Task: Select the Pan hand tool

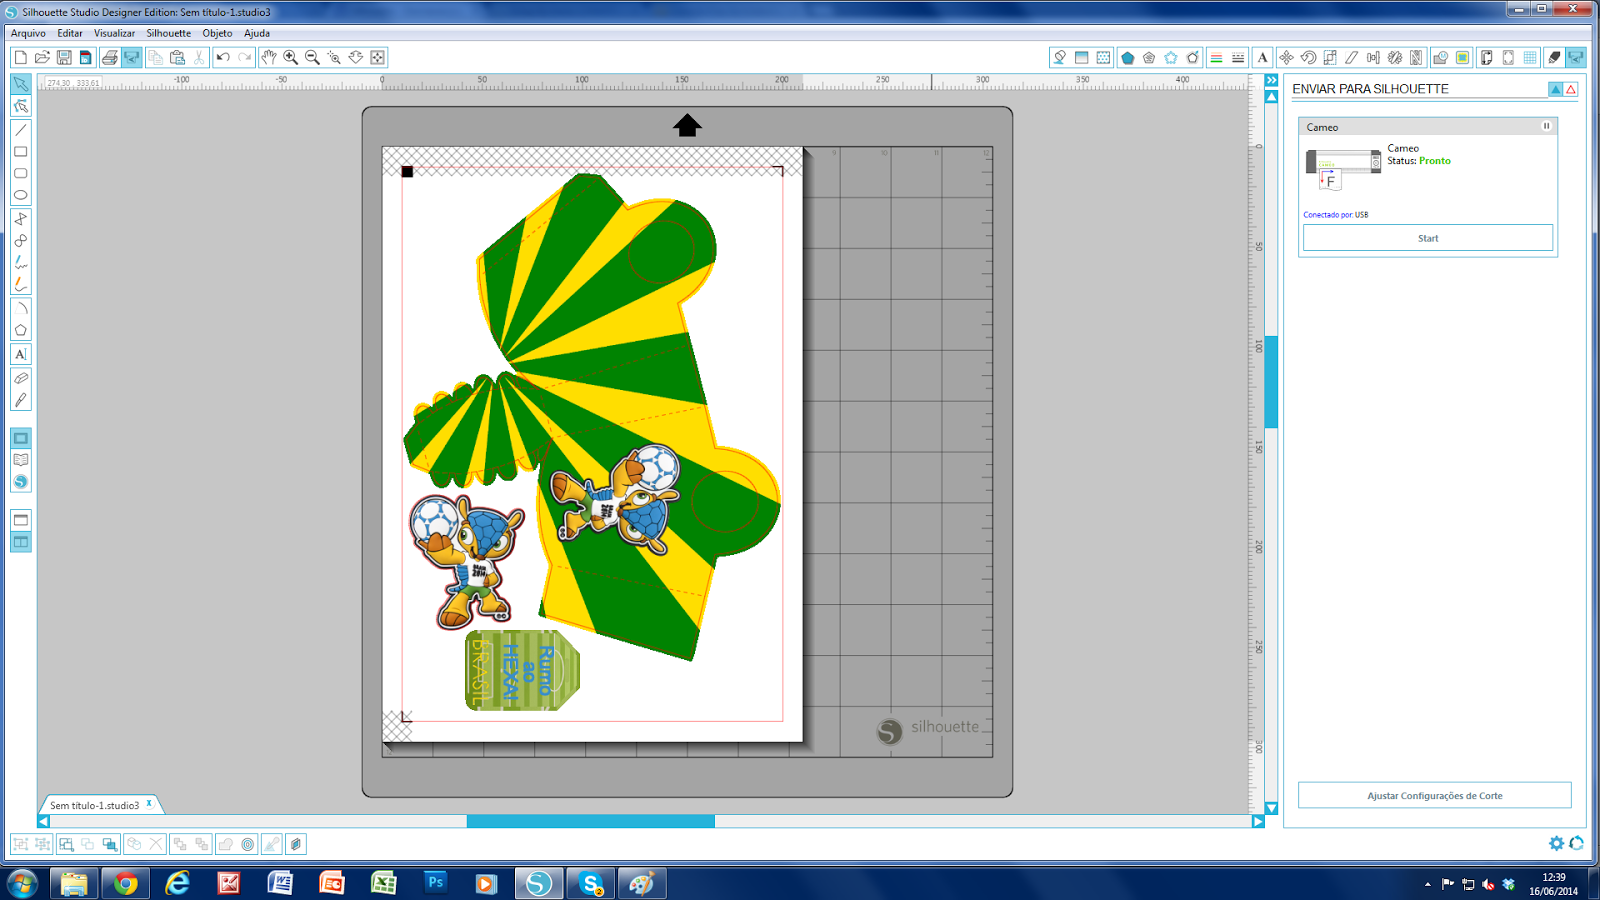Action: point(268,58)
